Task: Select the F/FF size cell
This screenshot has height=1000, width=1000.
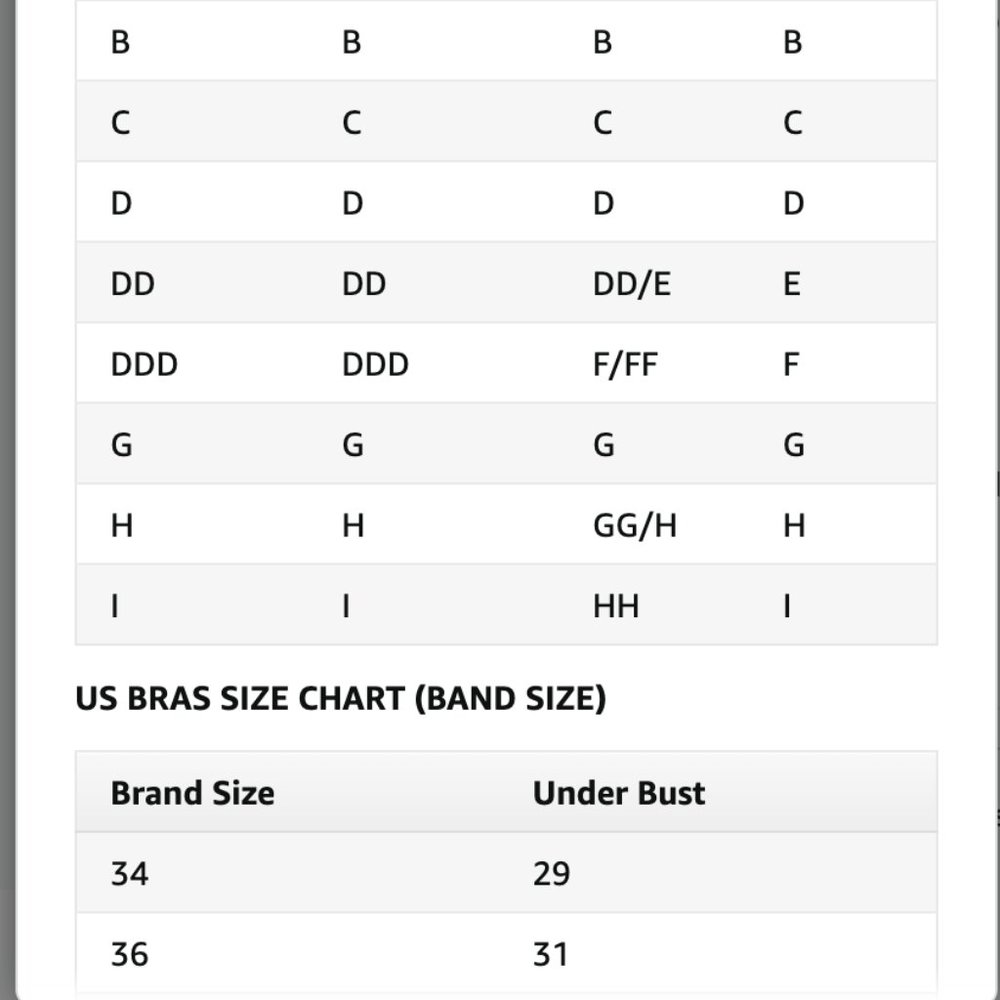Action: 625,364
